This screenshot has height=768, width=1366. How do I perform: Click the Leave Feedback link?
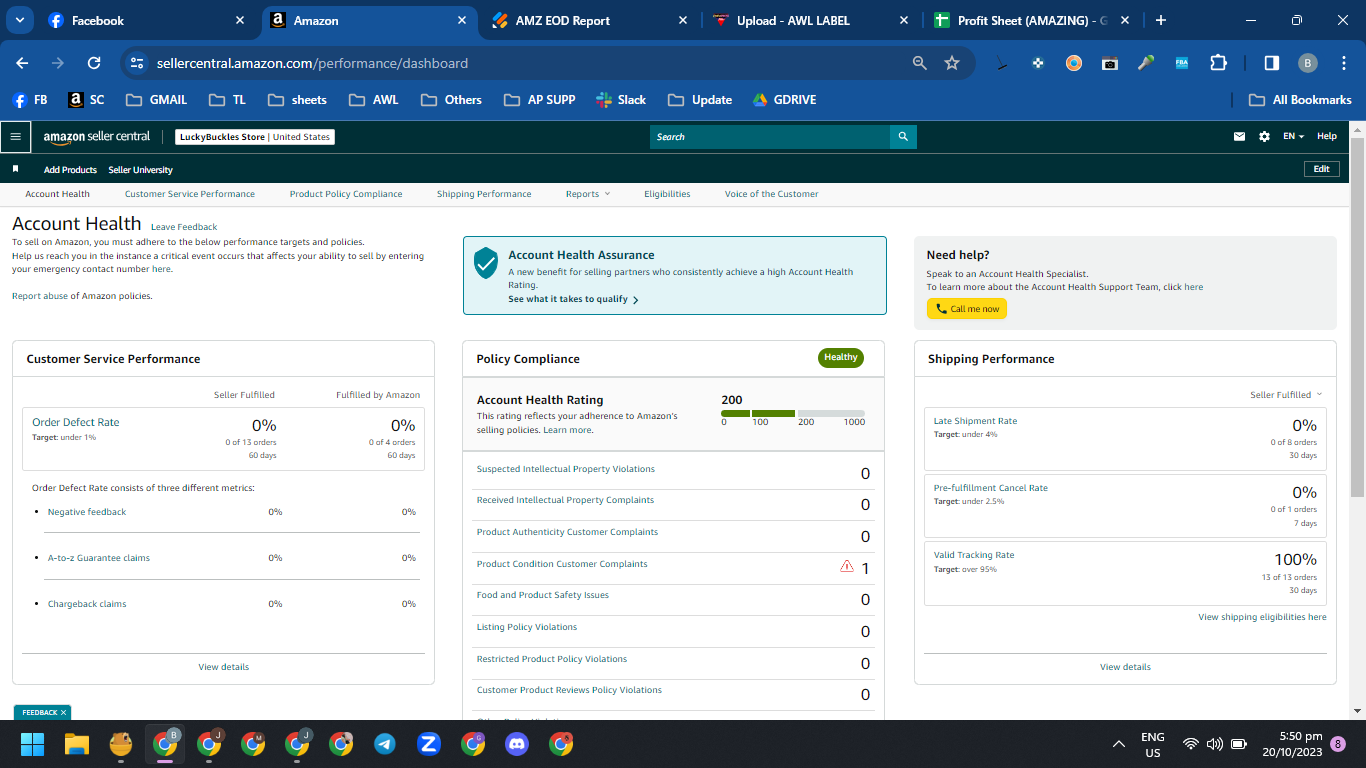184,227
